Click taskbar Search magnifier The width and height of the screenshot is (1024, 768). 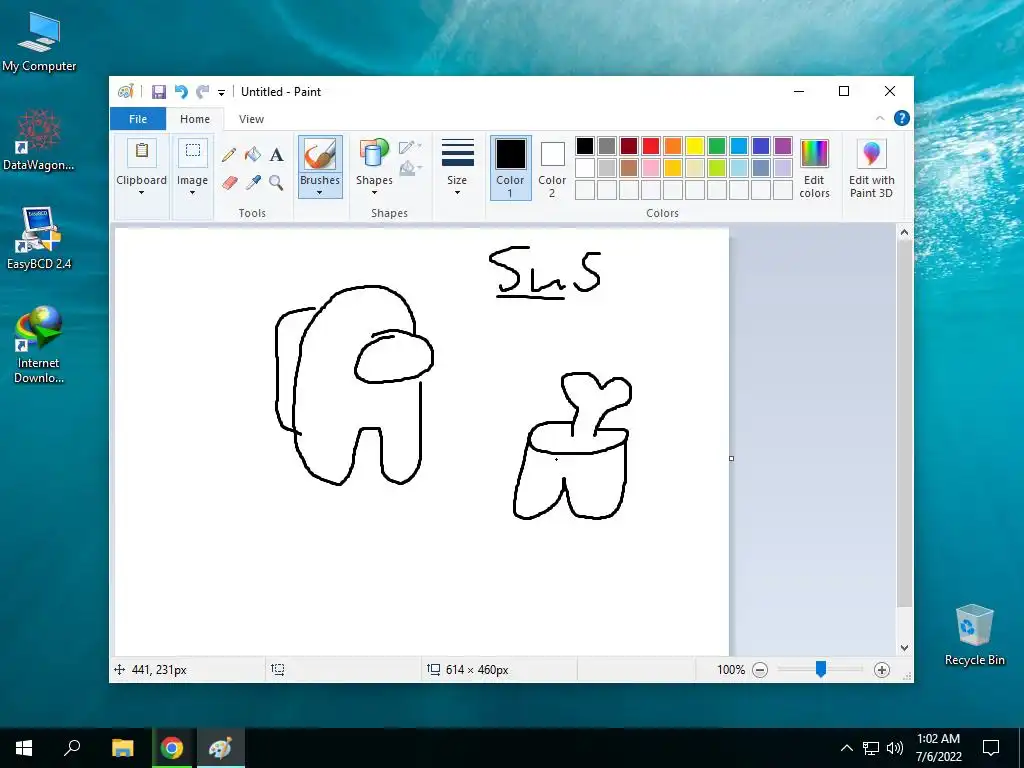72,748
